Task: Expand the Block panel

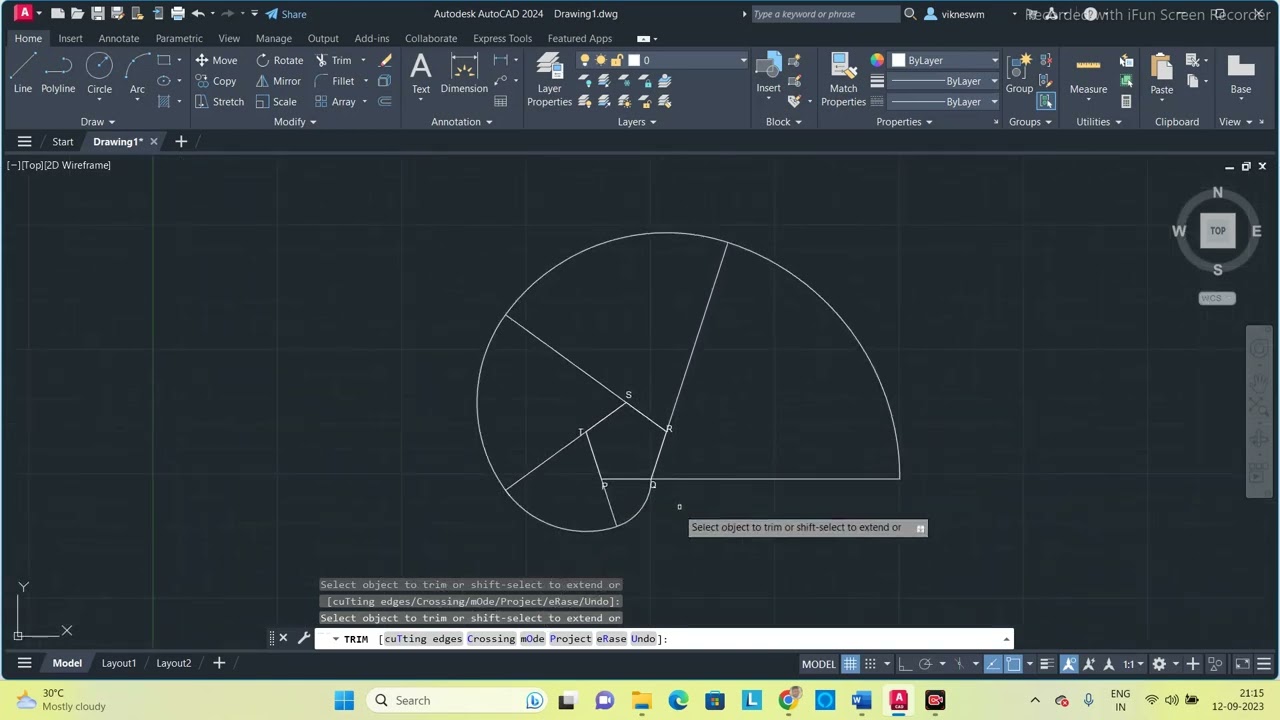Action: 783,122
